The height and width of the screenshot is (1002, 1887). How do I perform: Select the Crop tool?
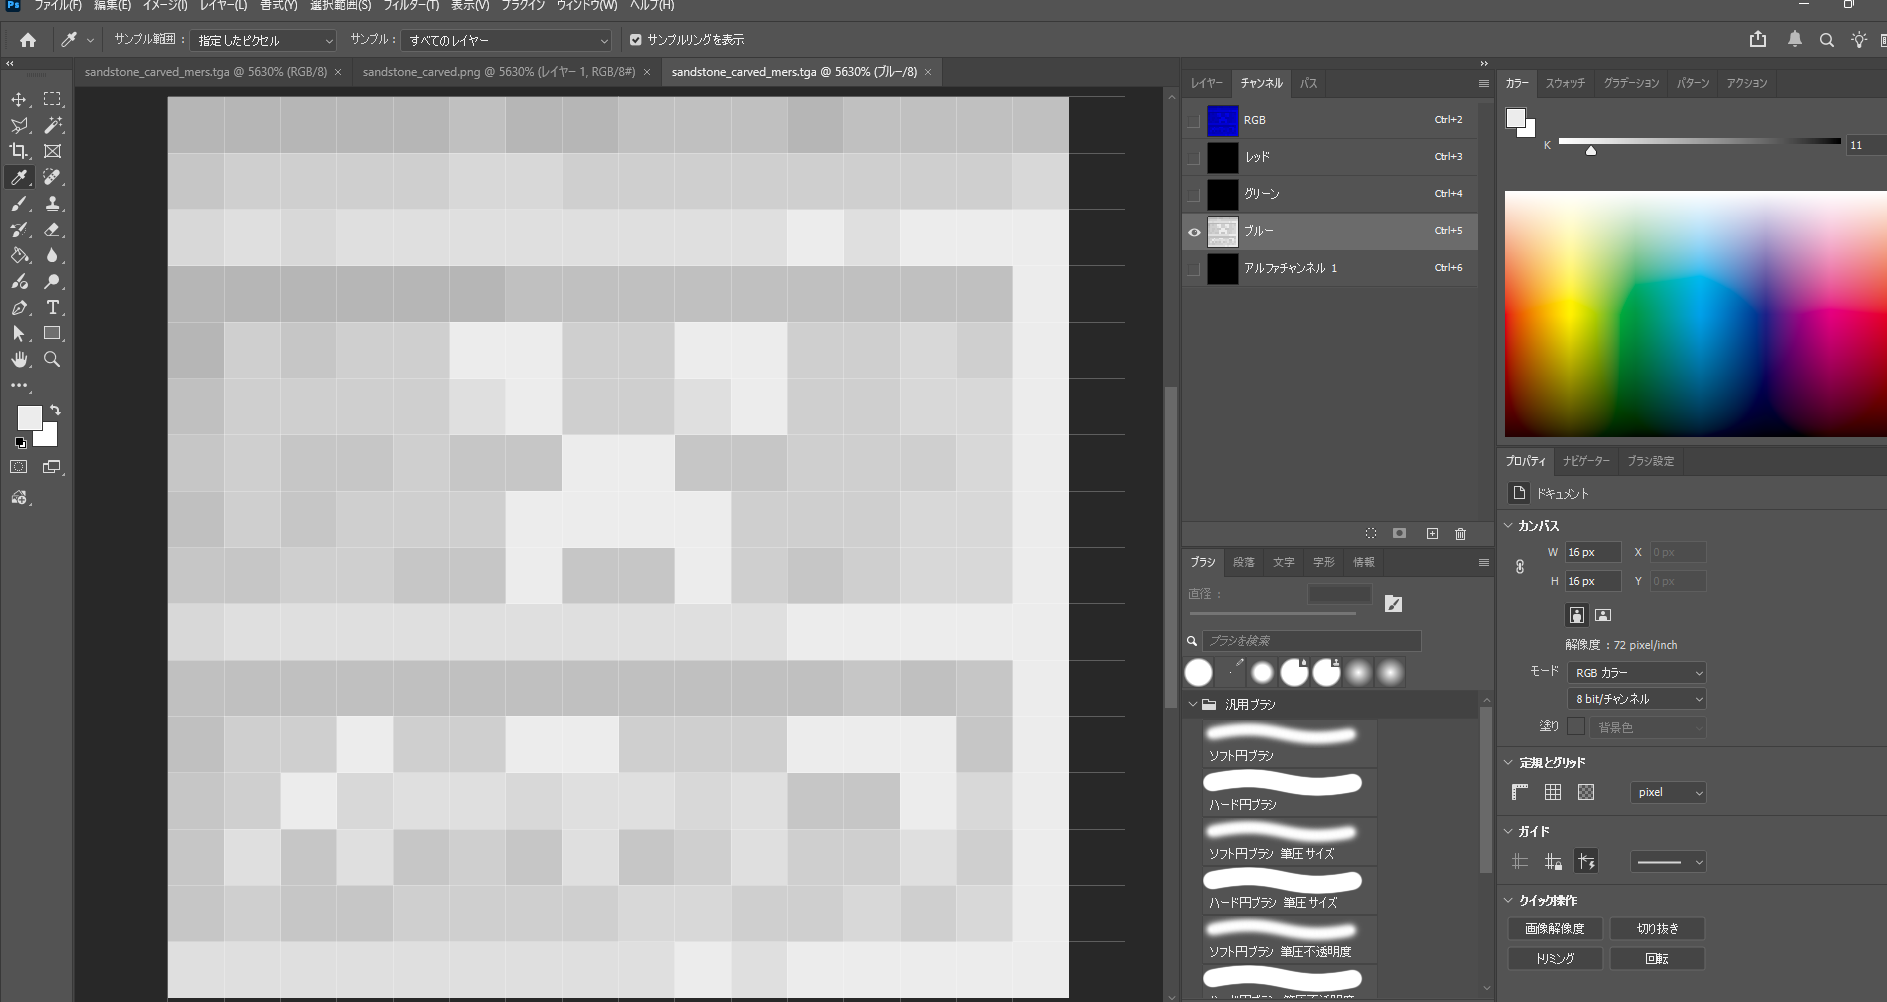tap(19, 151)
